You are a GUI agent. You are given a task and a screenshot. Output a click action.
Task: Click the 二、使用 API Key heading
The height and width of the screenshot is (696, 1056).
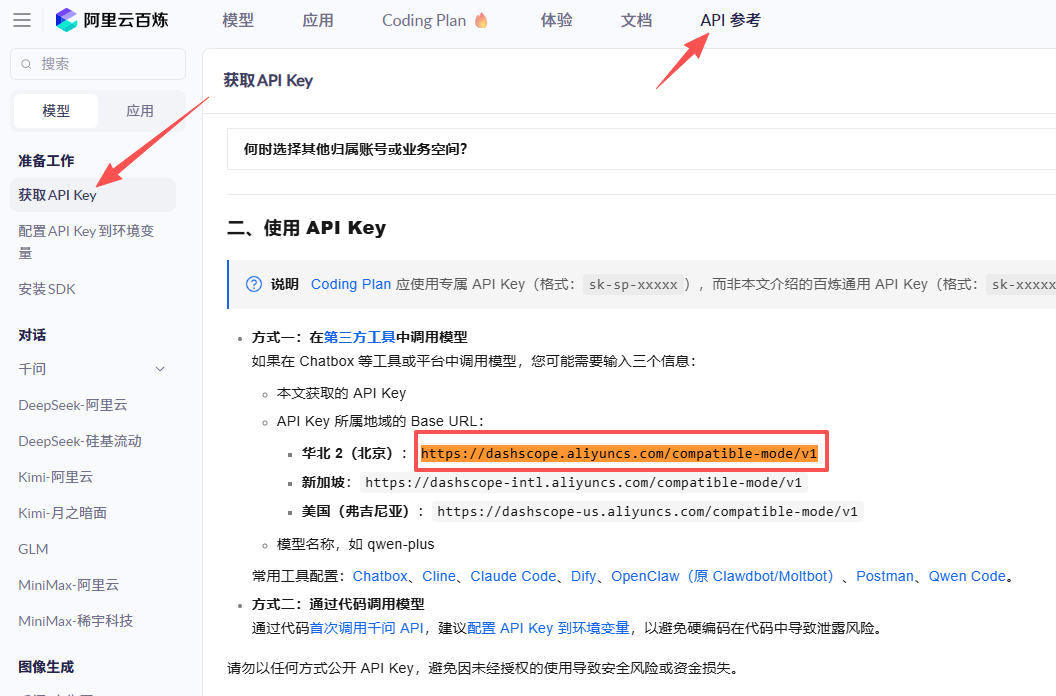click(306, 228)
